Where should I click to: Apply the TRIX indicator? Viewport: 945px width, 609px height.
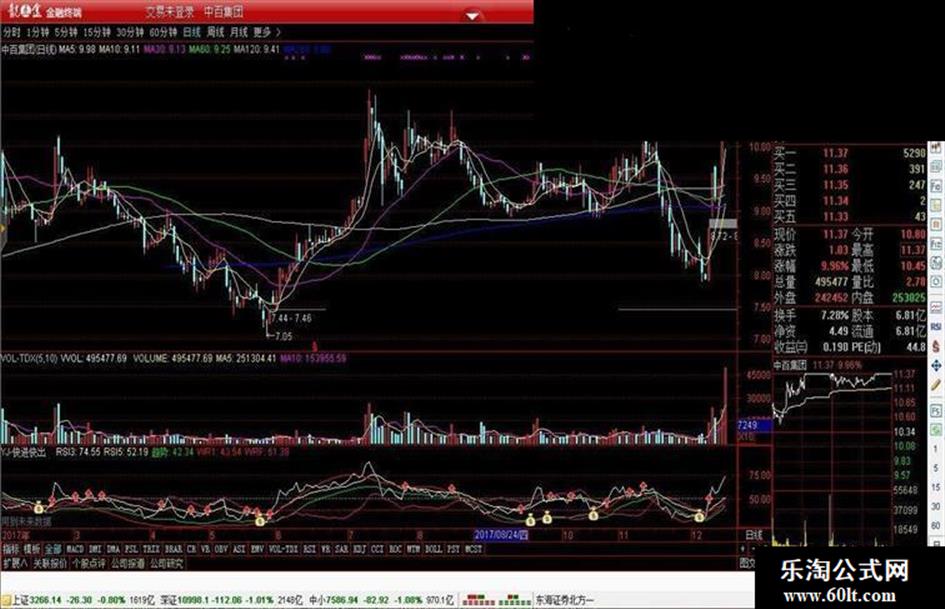tap(151, 549)
